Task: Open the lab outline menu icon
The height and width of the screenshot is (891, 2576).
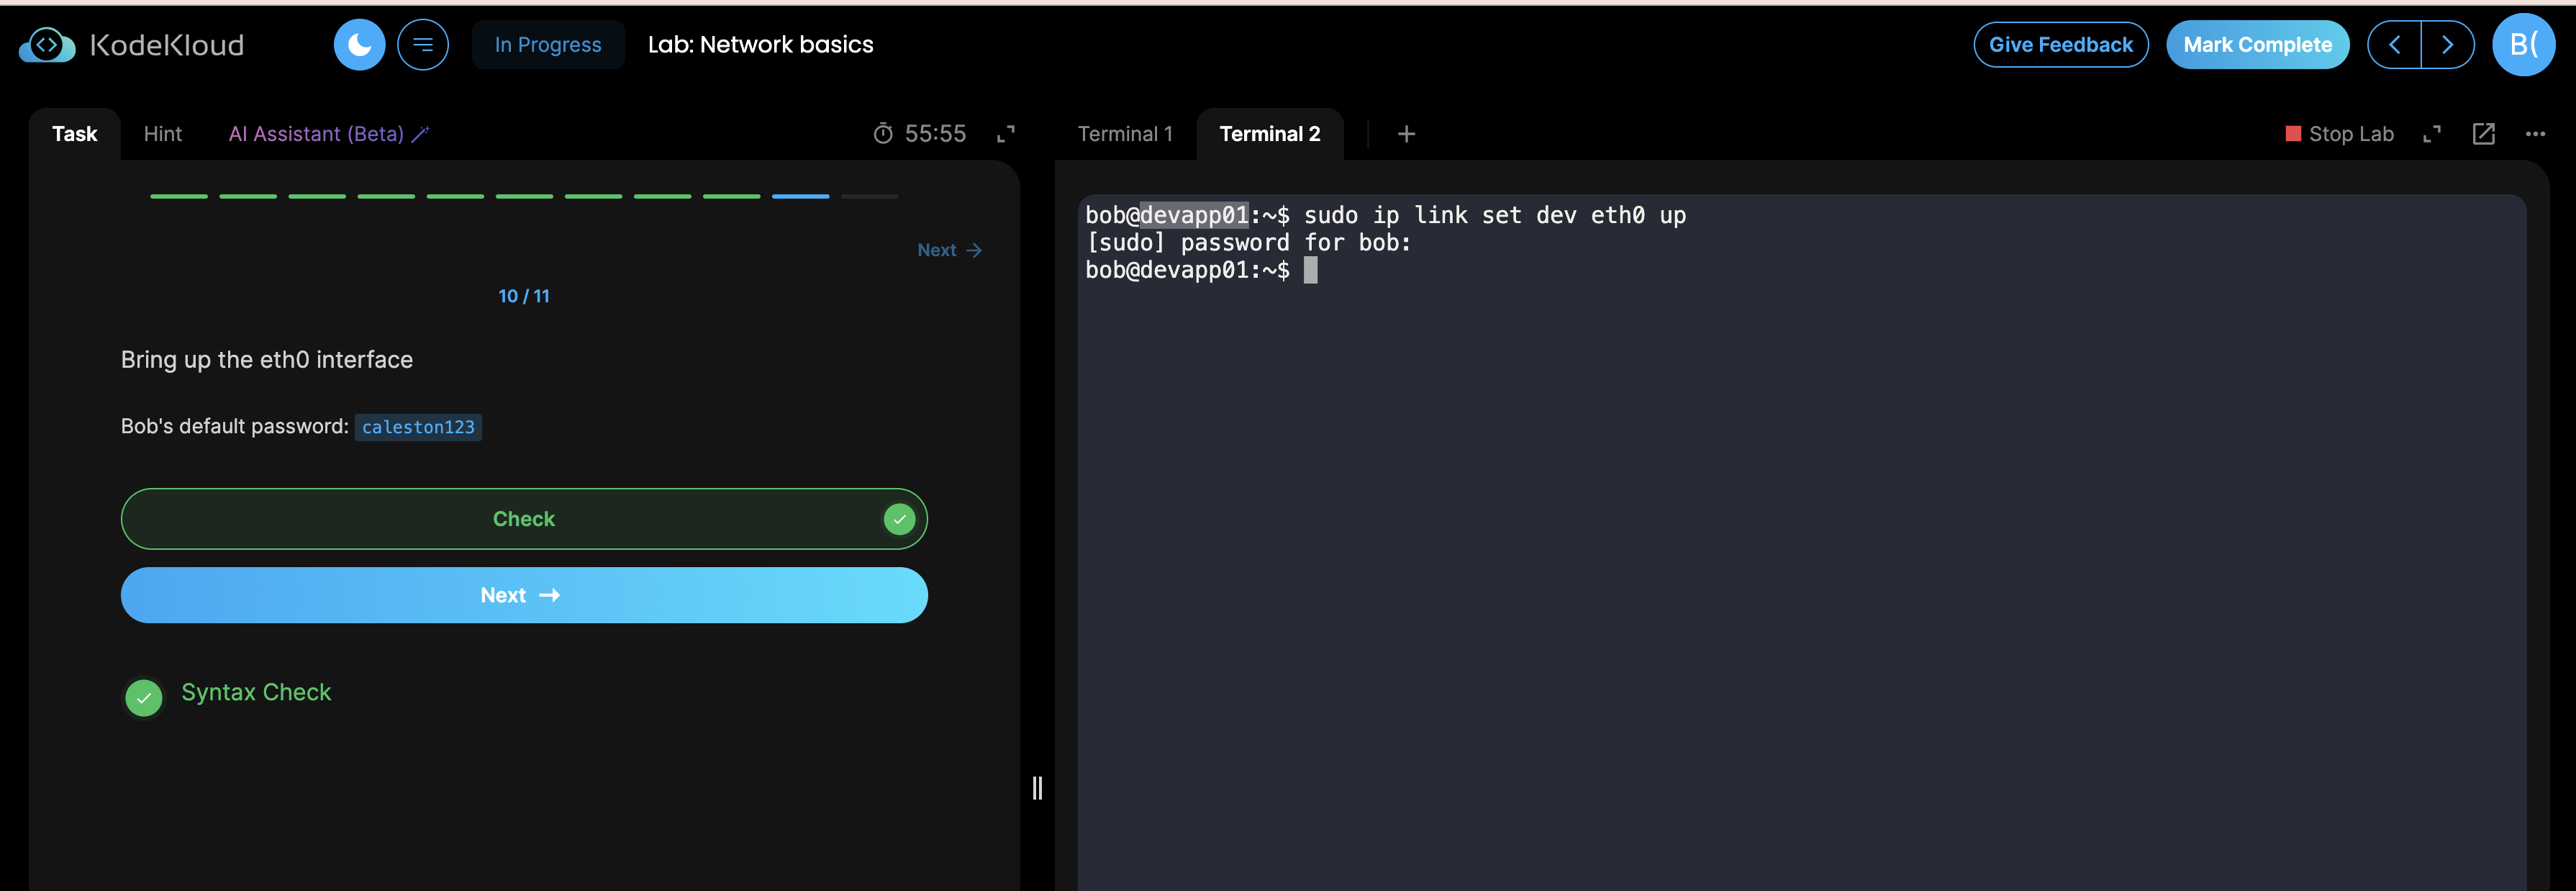Action: click(x=422, y=44)
